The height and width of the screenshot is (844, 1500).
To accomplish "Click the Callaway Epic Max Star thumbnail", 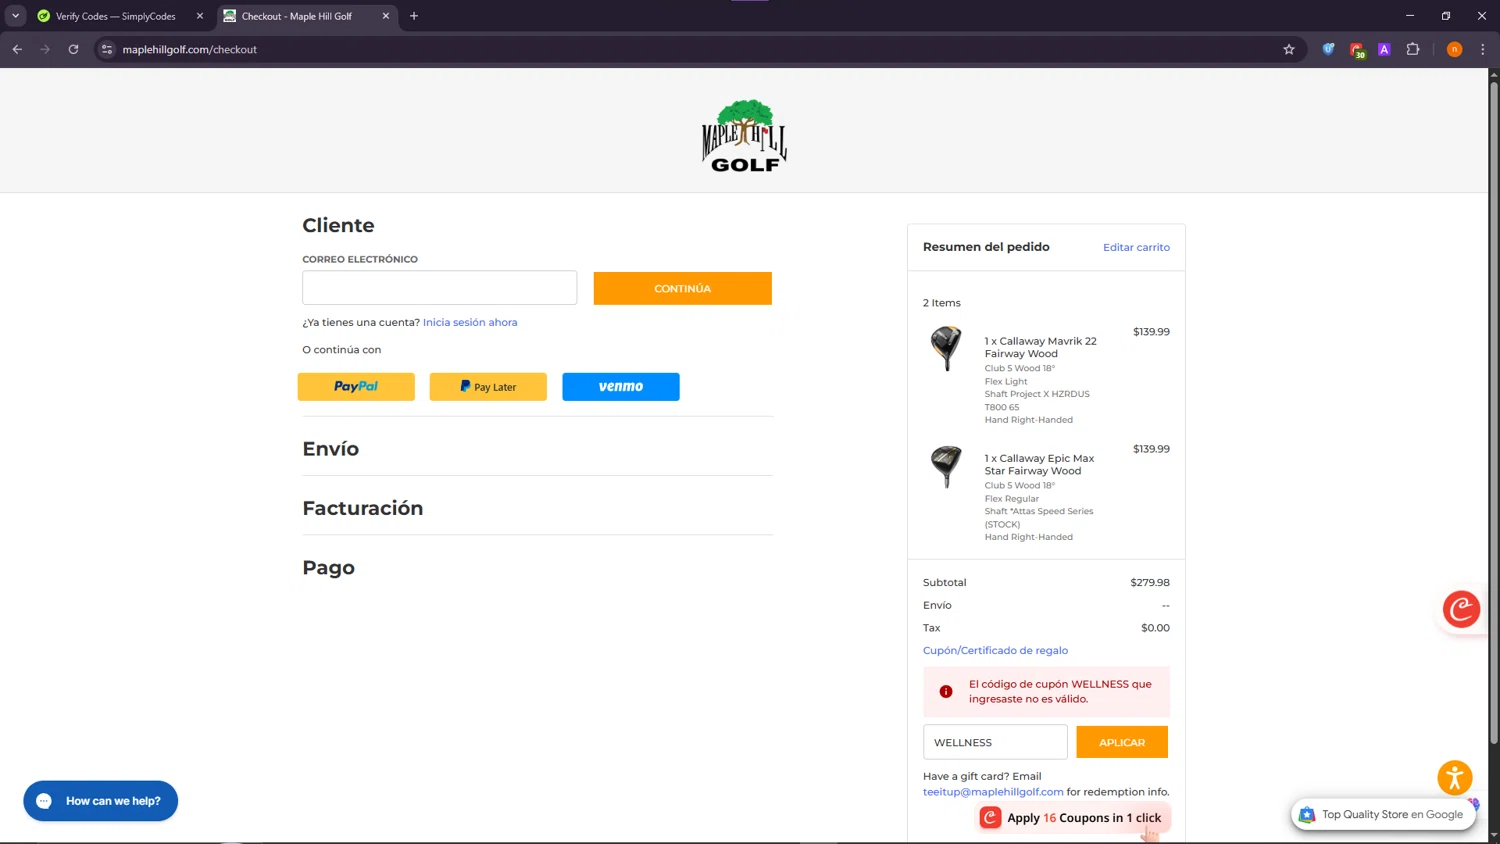I will (946, 466).
